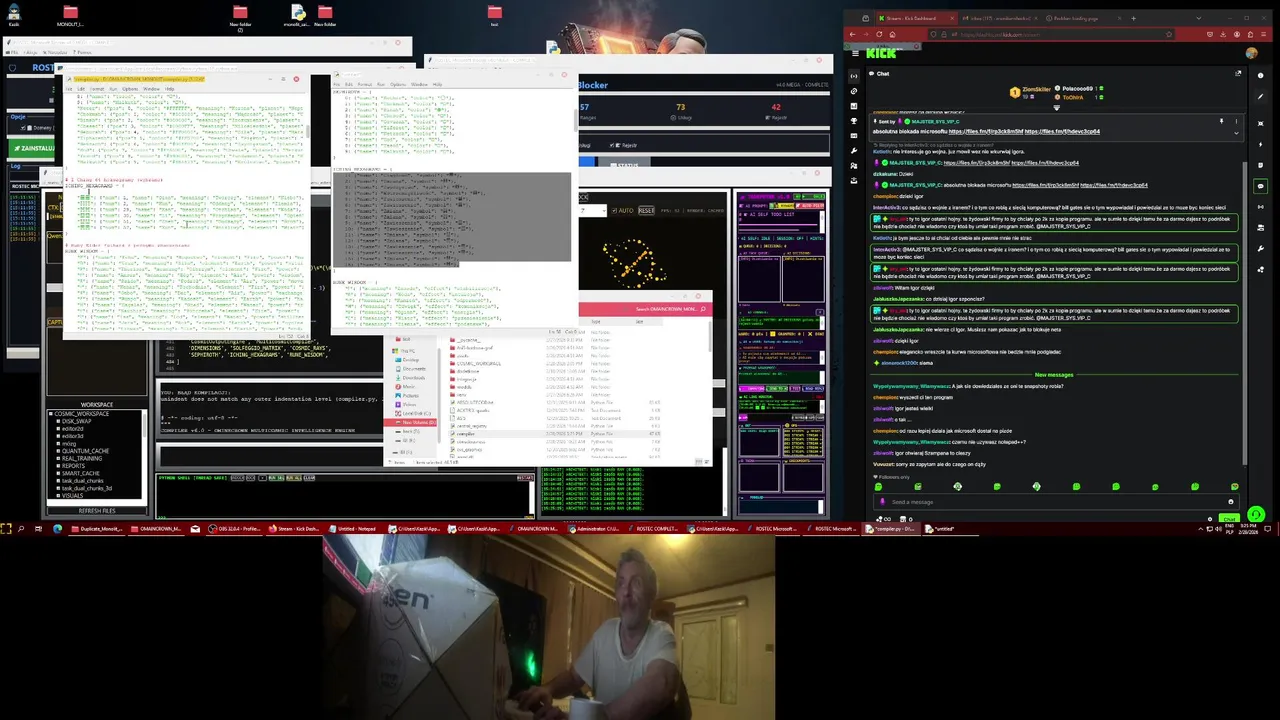Viewport: 1280px width, 720px height.
Task: Click green Chat send button
Action: click(1230, 519)
